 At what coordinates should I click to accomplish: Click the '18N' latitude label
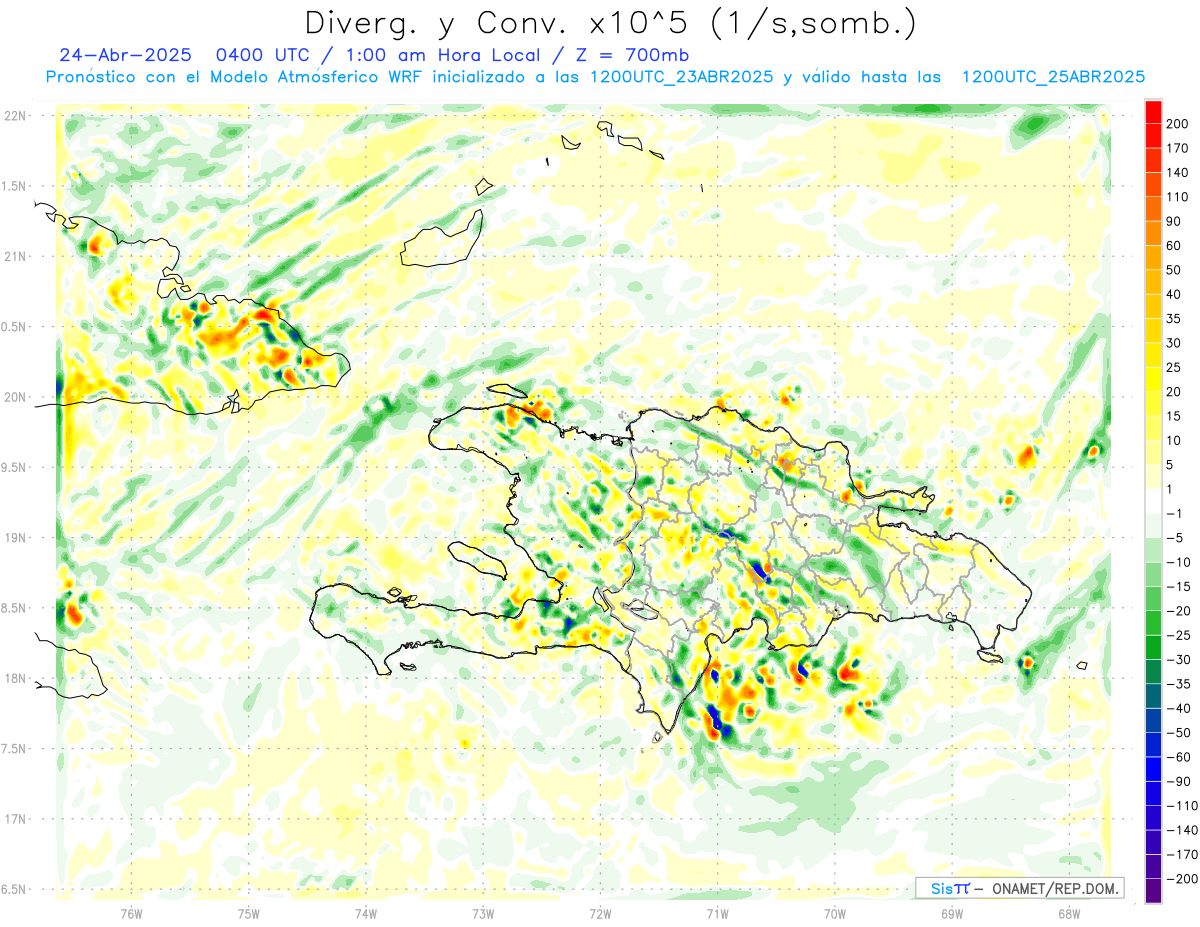(x=14, y=679)
